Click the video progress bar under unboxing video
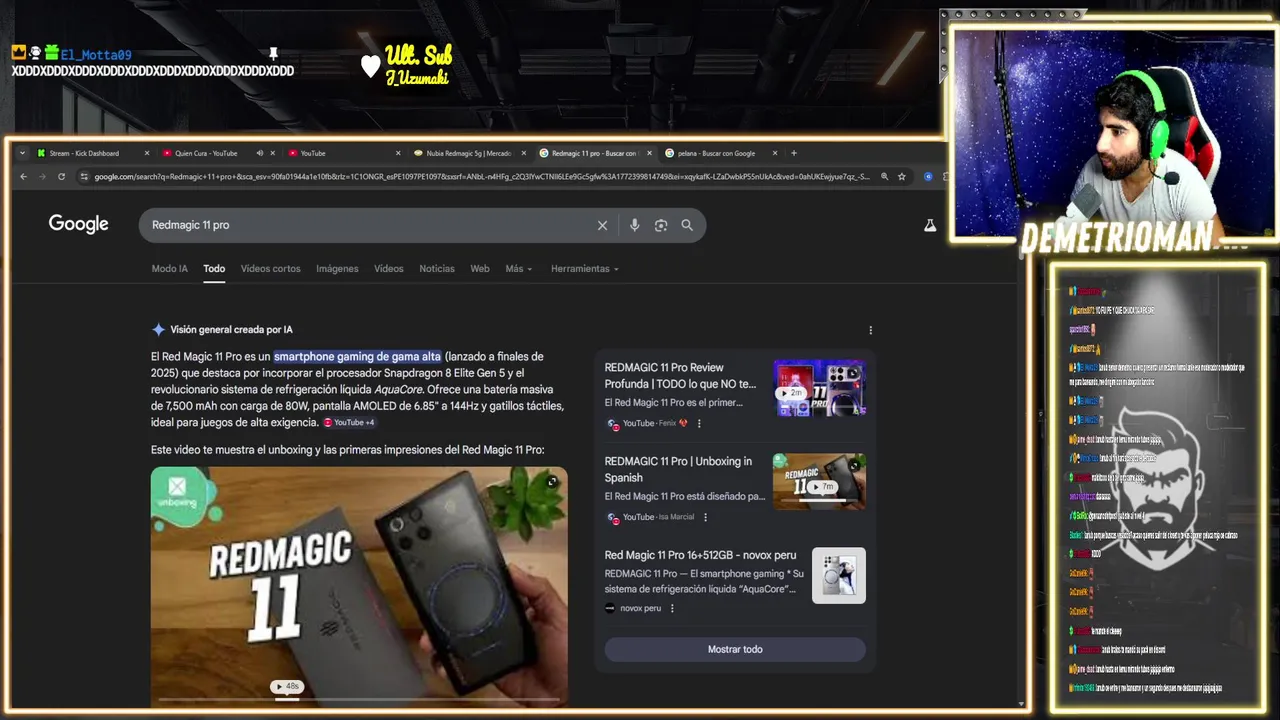This screenshot has width=1280, height=720. click(359, 698)
